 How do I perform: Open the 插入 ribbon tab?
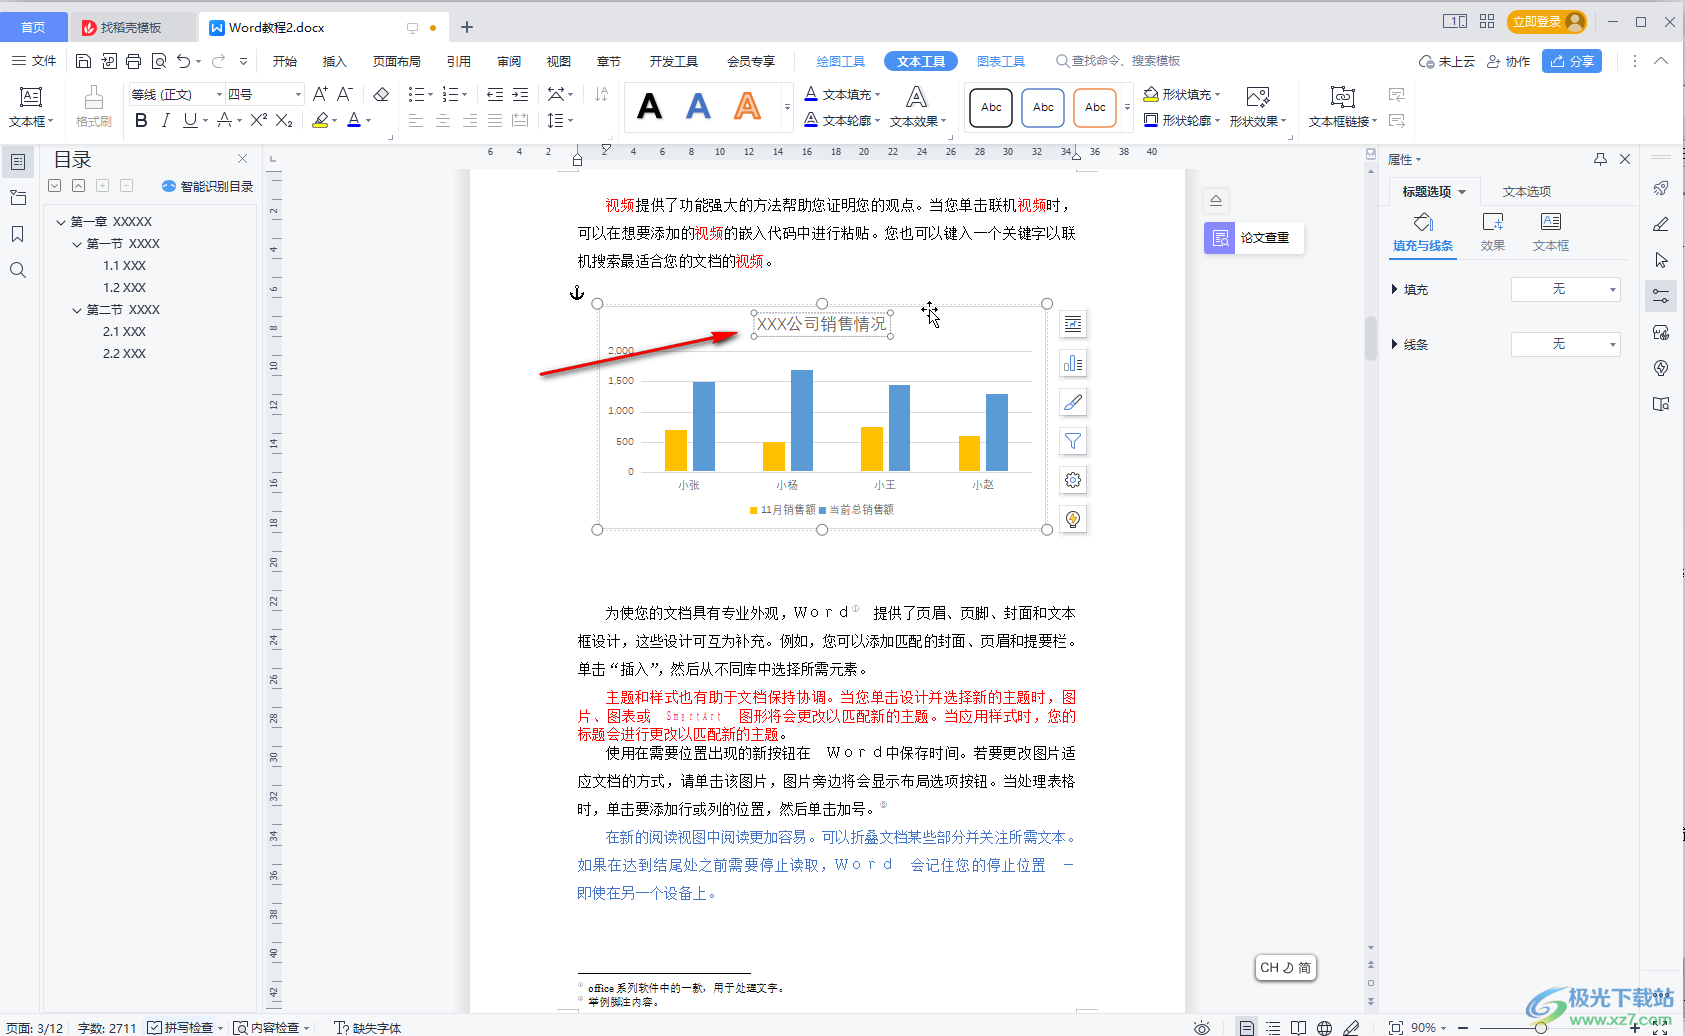coord(335,61)
